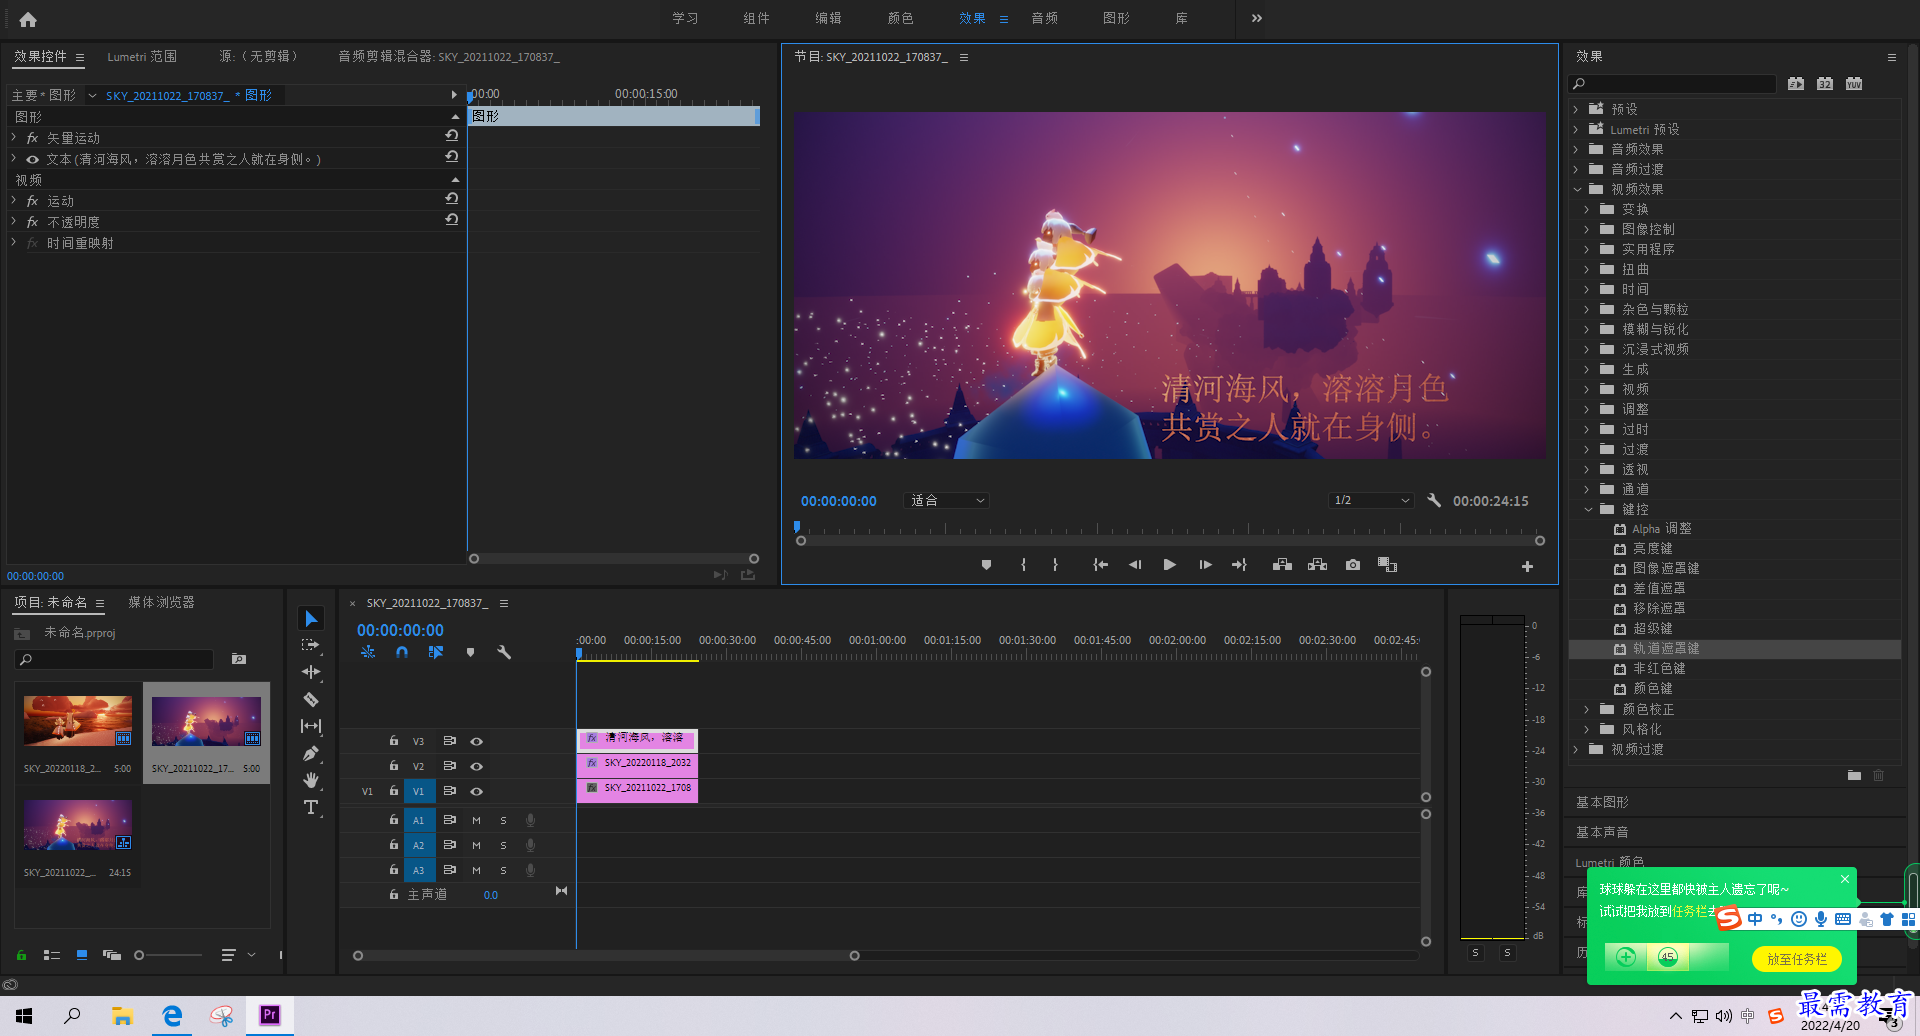
Task: Switch to 学习 workspace
Action: coord(685,18)
